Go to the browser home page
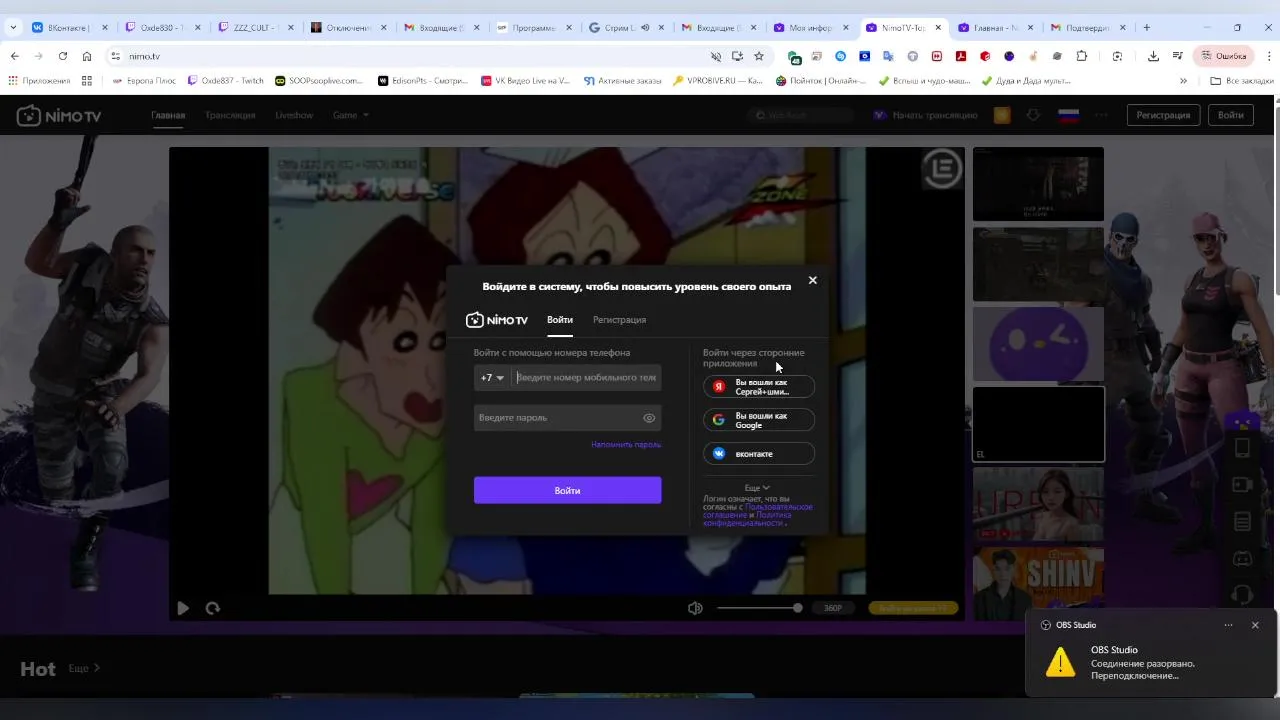Screen dimensions: 1280x720 (x=87, y=56)
